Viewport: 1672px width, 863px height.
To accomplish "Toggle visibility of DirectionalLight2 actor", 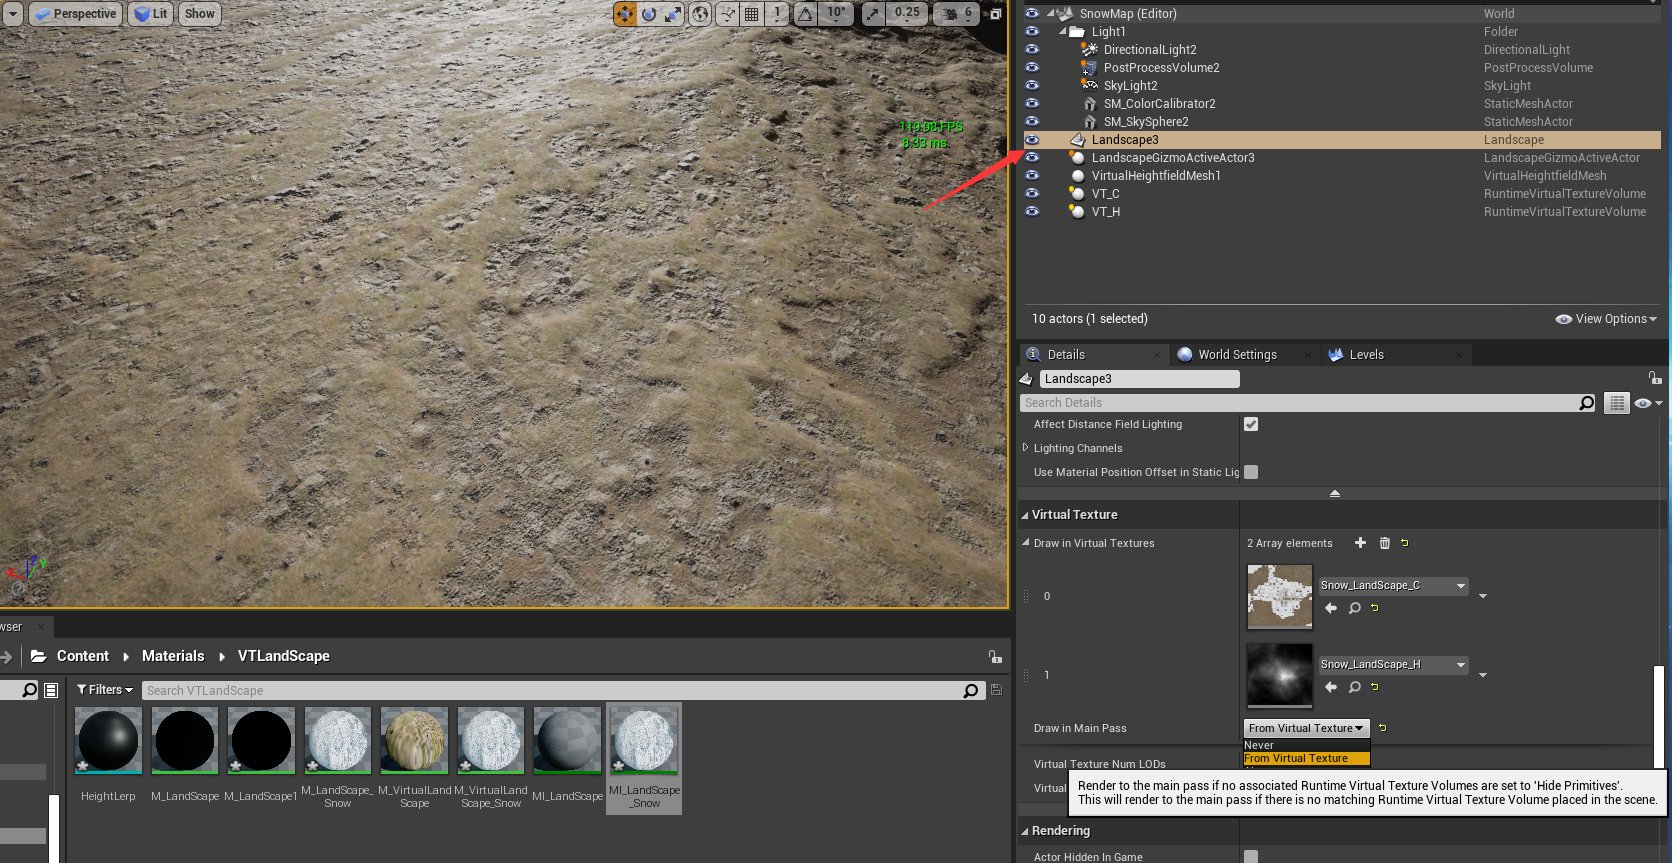I will (x=1032, y=50).
